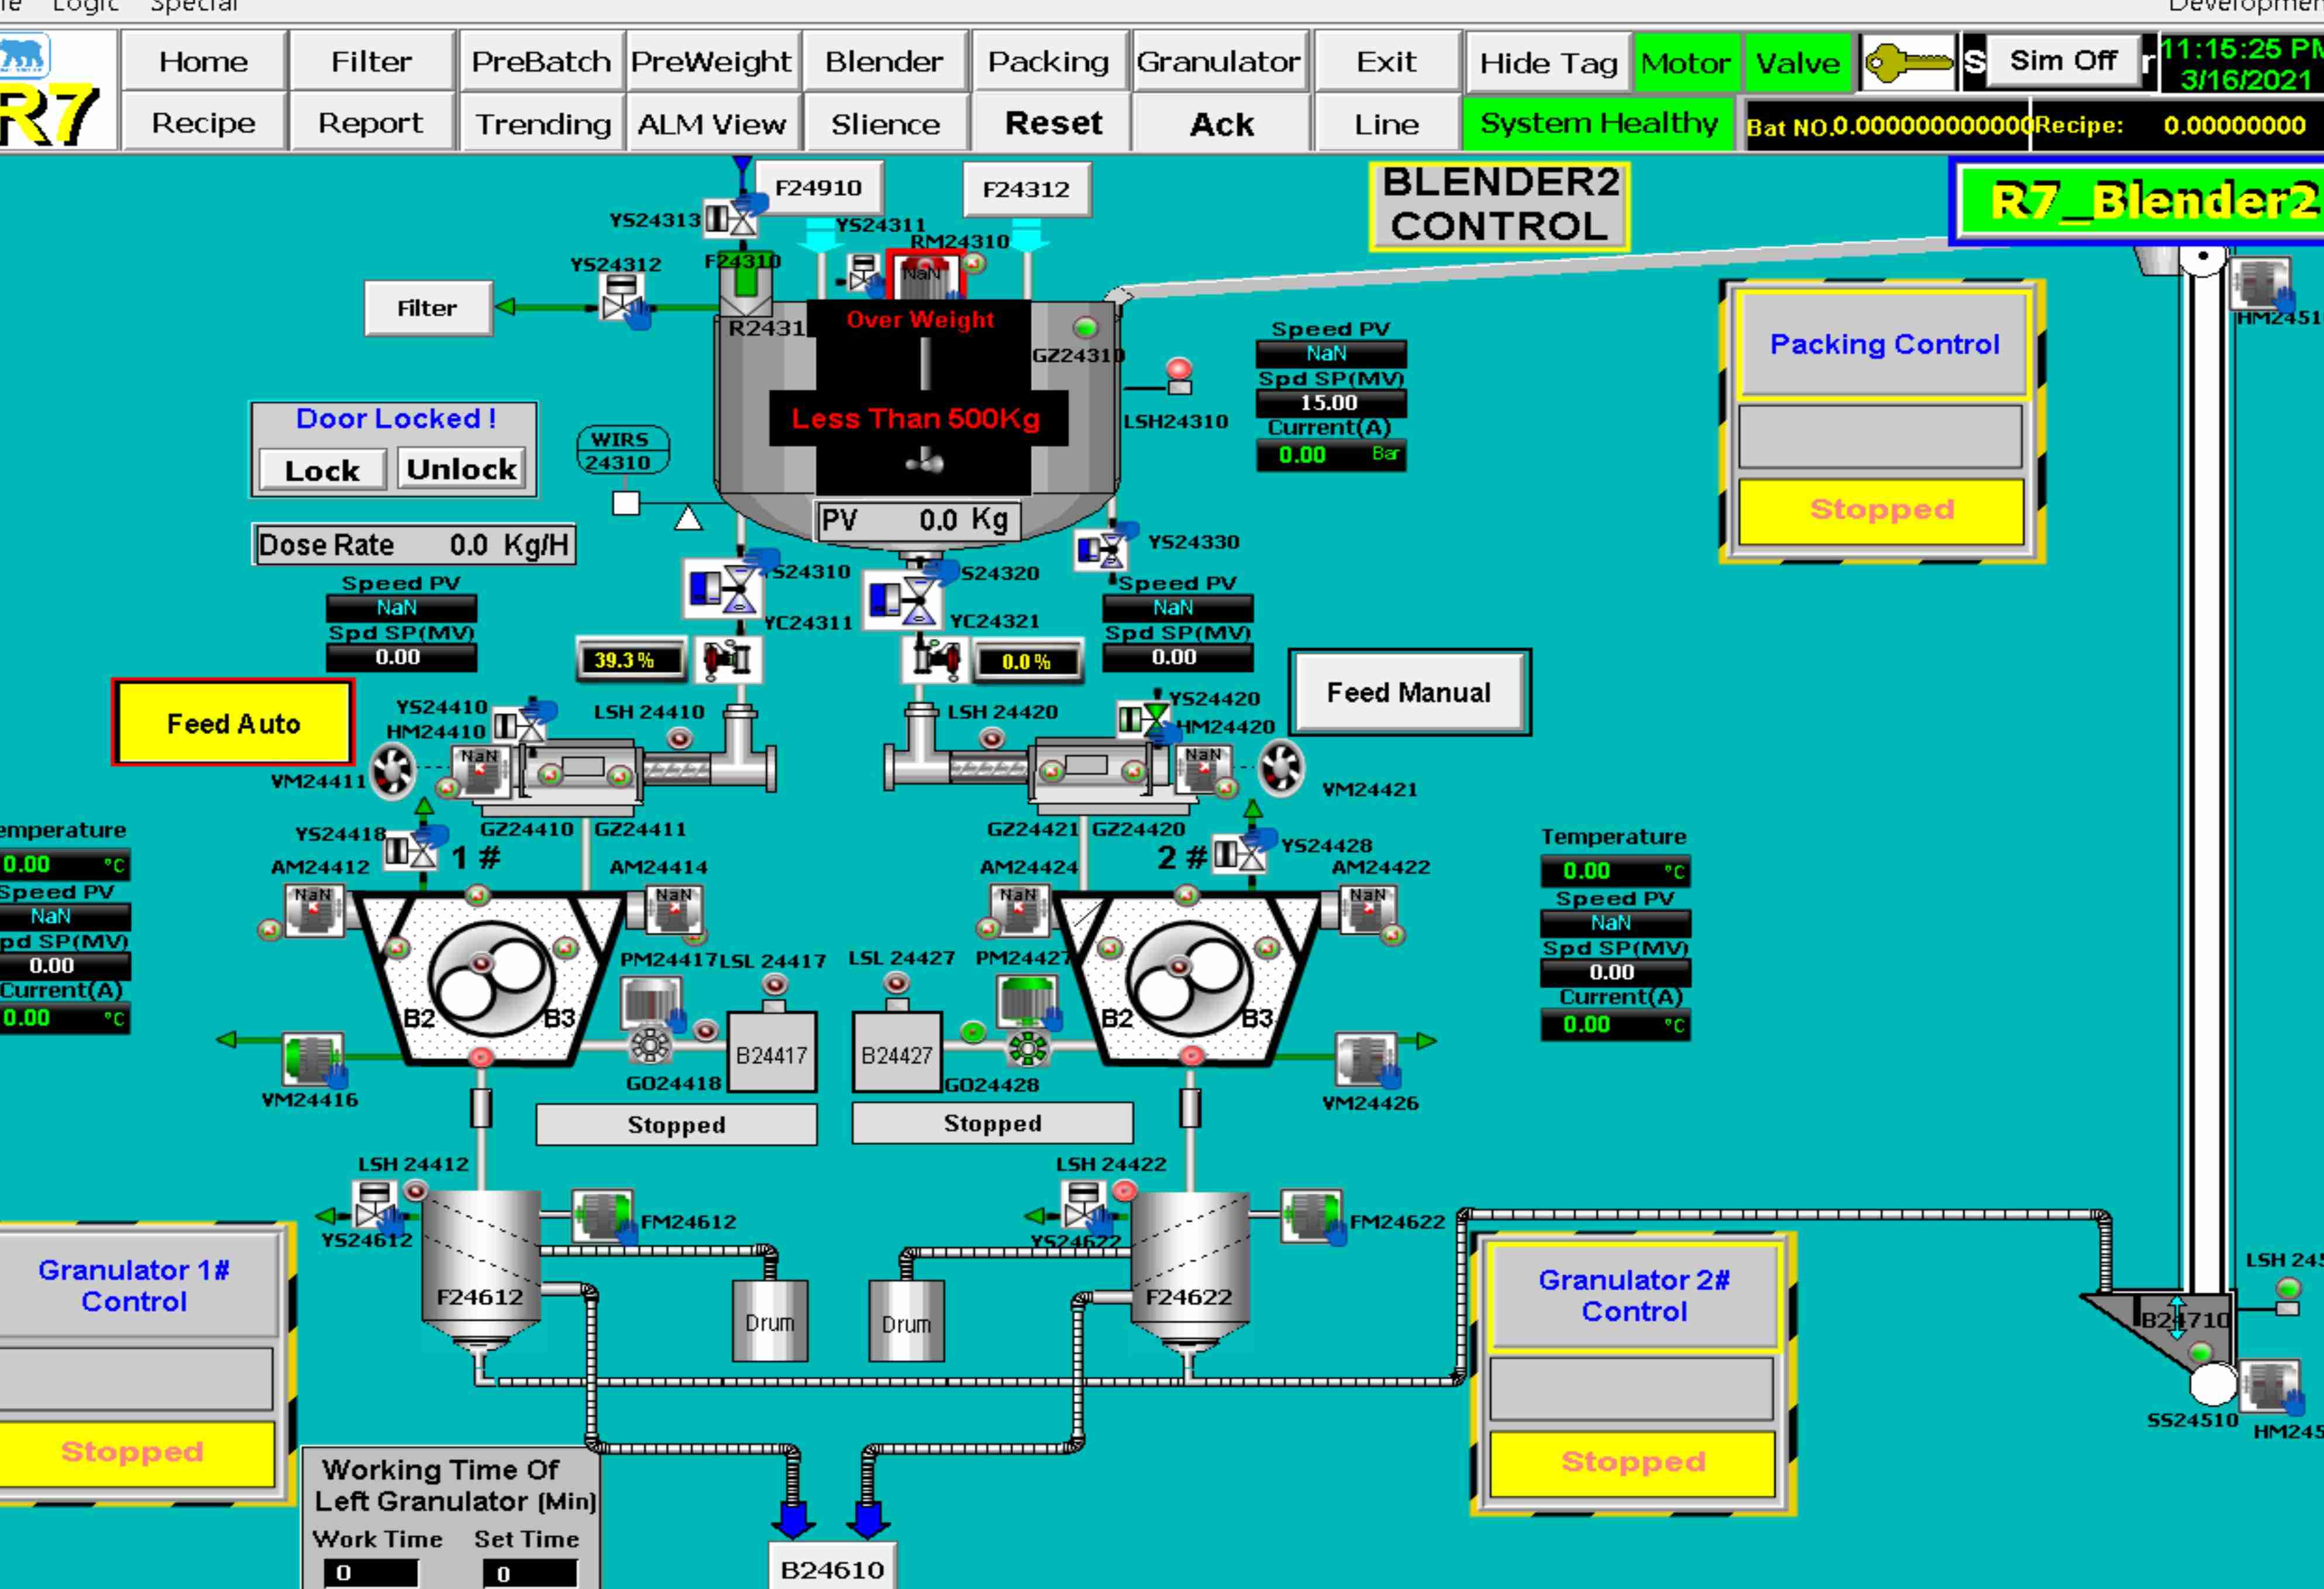Screen dimensions: 2324x1589
Task: Click the S24310 discharge valve icon
Action: [722, 589]
